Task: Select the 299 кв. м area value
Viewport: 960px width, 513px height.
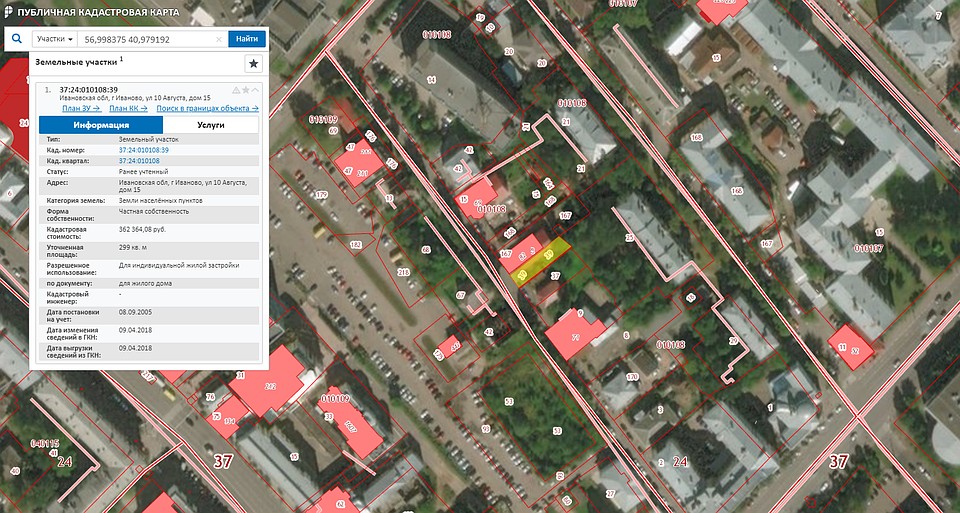Action: click(x=134, y=248)
